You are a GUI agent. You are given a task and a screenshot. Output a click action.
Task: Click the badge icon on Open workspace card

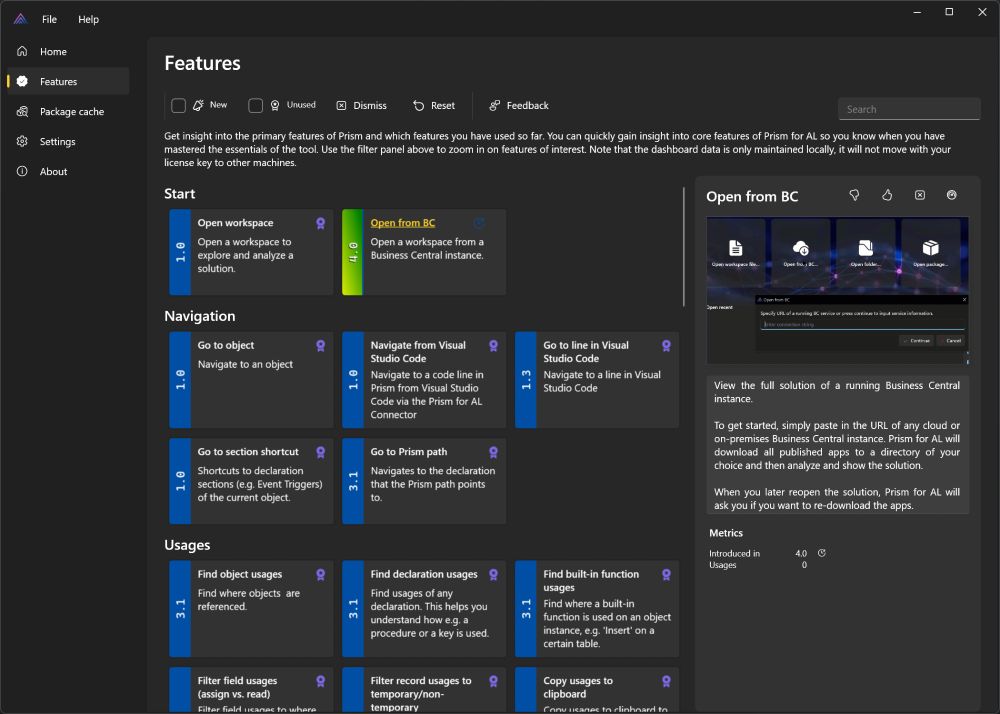pos(321,223)
